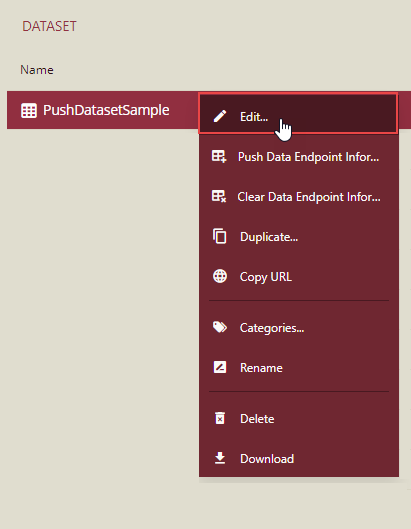Click the table-x icon for Clear Data Endpoint
The image size is (411, 529).
219,196
